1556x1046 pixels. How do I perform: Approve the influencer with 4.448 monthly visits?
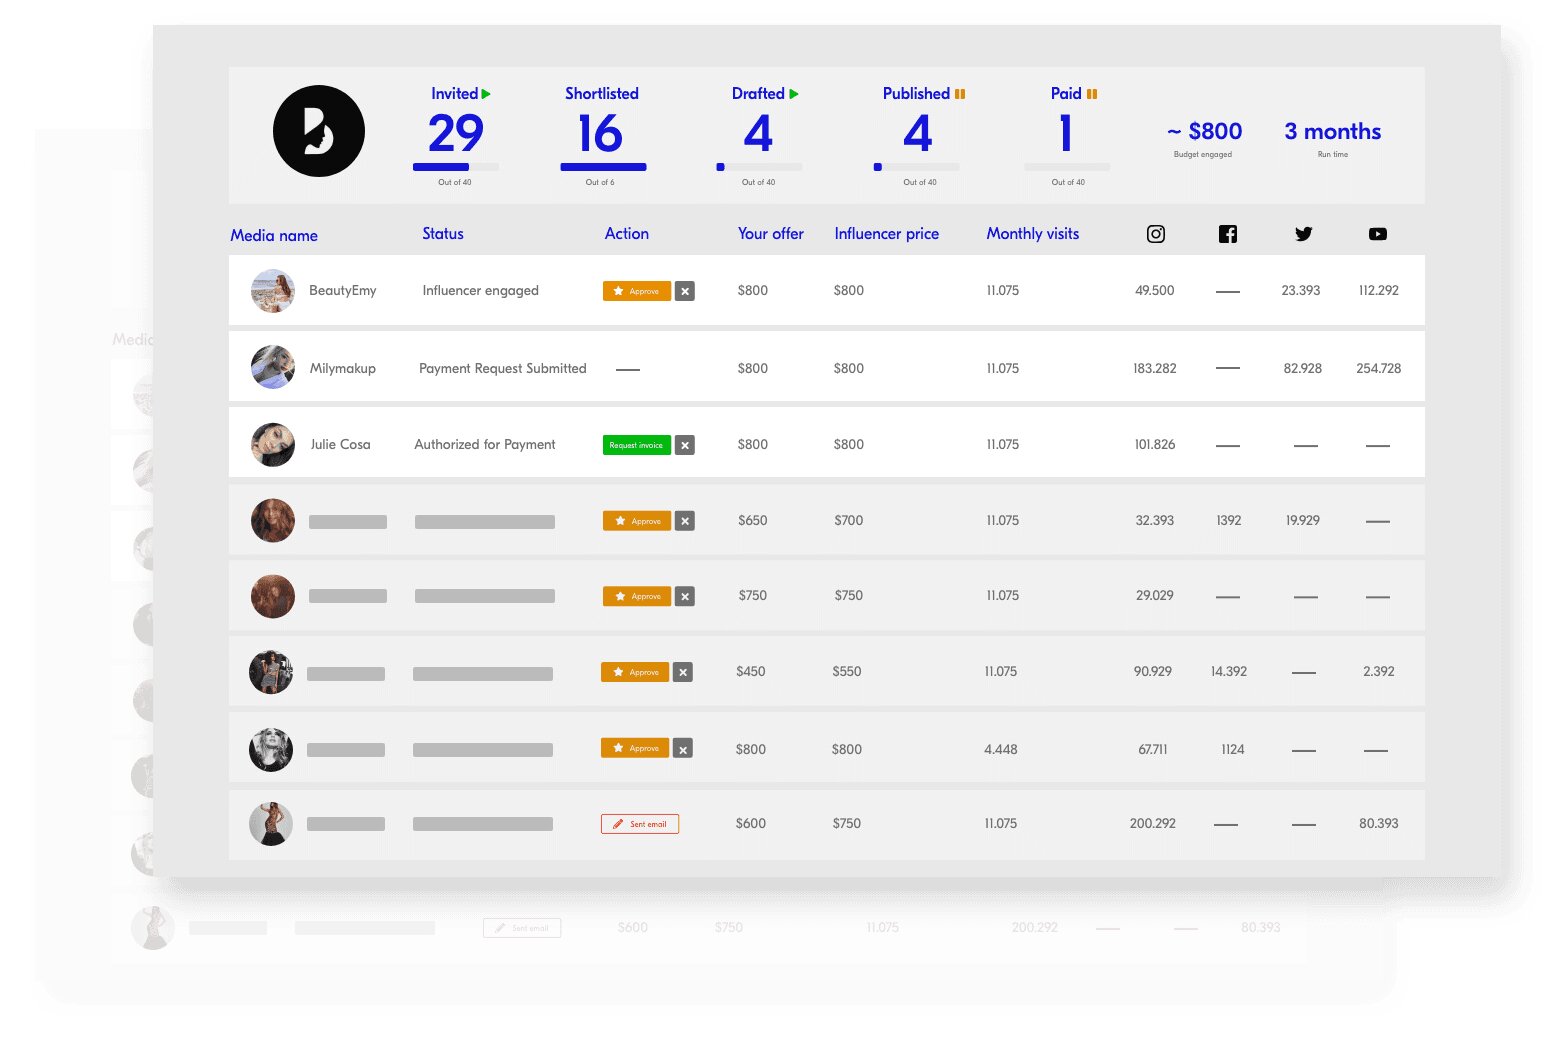coord(635,748)
